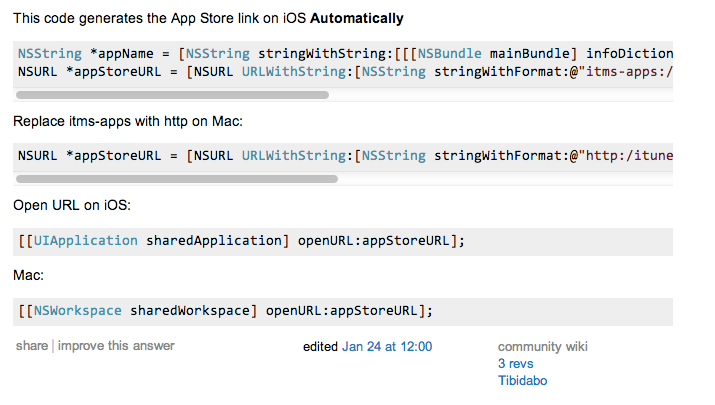The width and height of the screenshot is (715, 405).
Task: Click the http:/itune NSURL code line
Action: (345, 156)
